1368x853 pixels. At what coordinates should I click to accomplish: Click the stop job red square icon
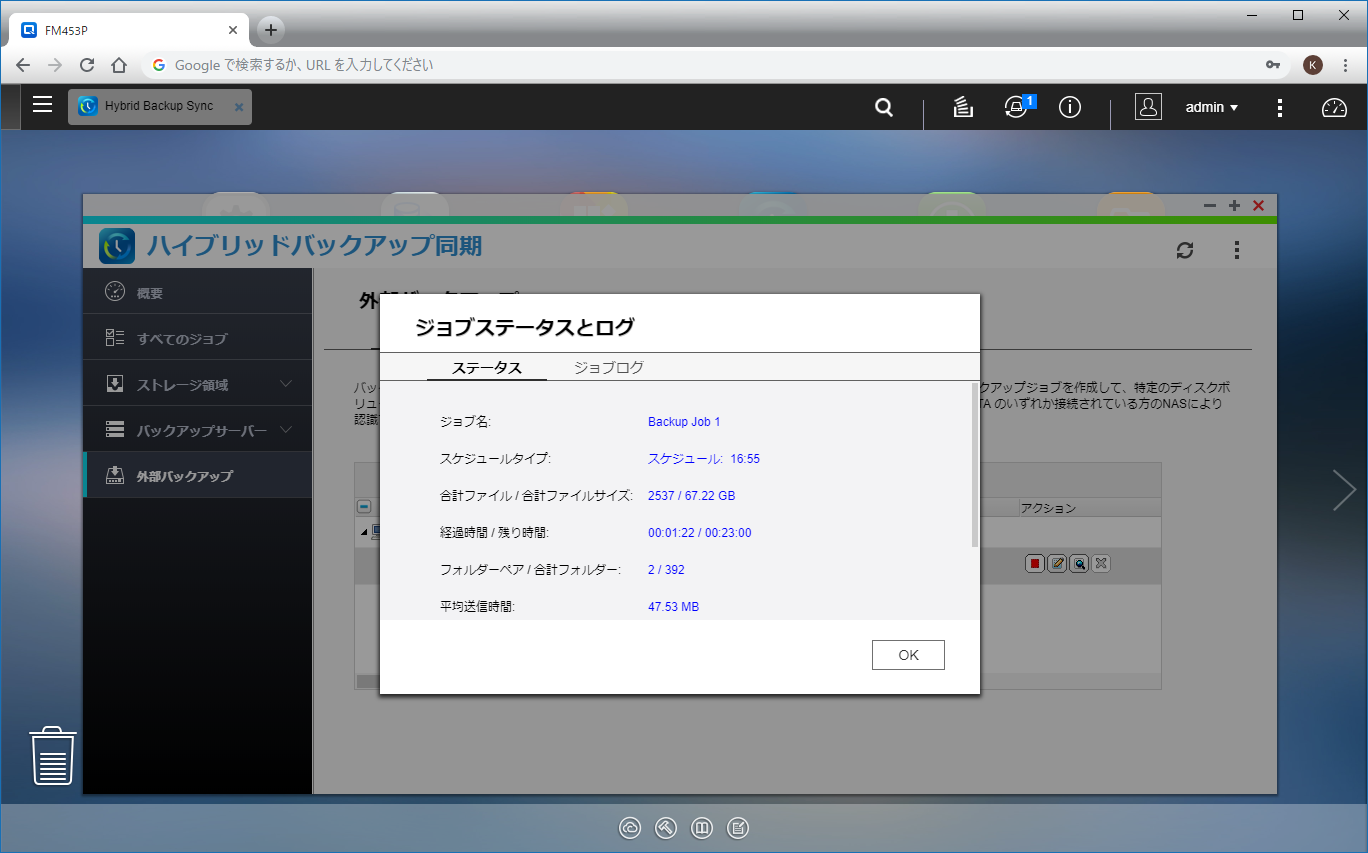(1035, 564)
